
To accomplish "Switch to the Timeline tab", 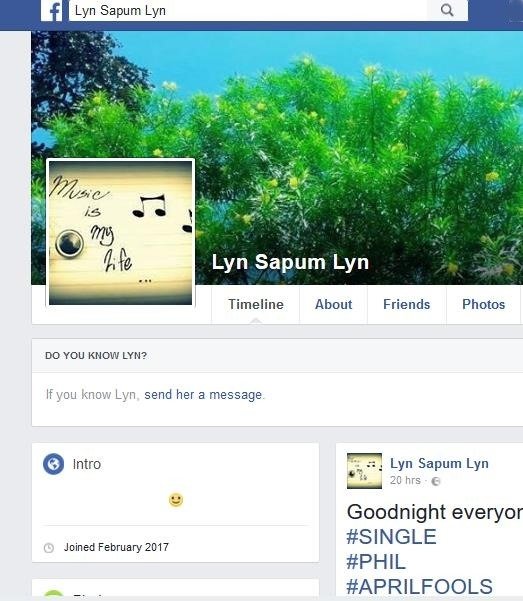I will click(x=256, y=304).
